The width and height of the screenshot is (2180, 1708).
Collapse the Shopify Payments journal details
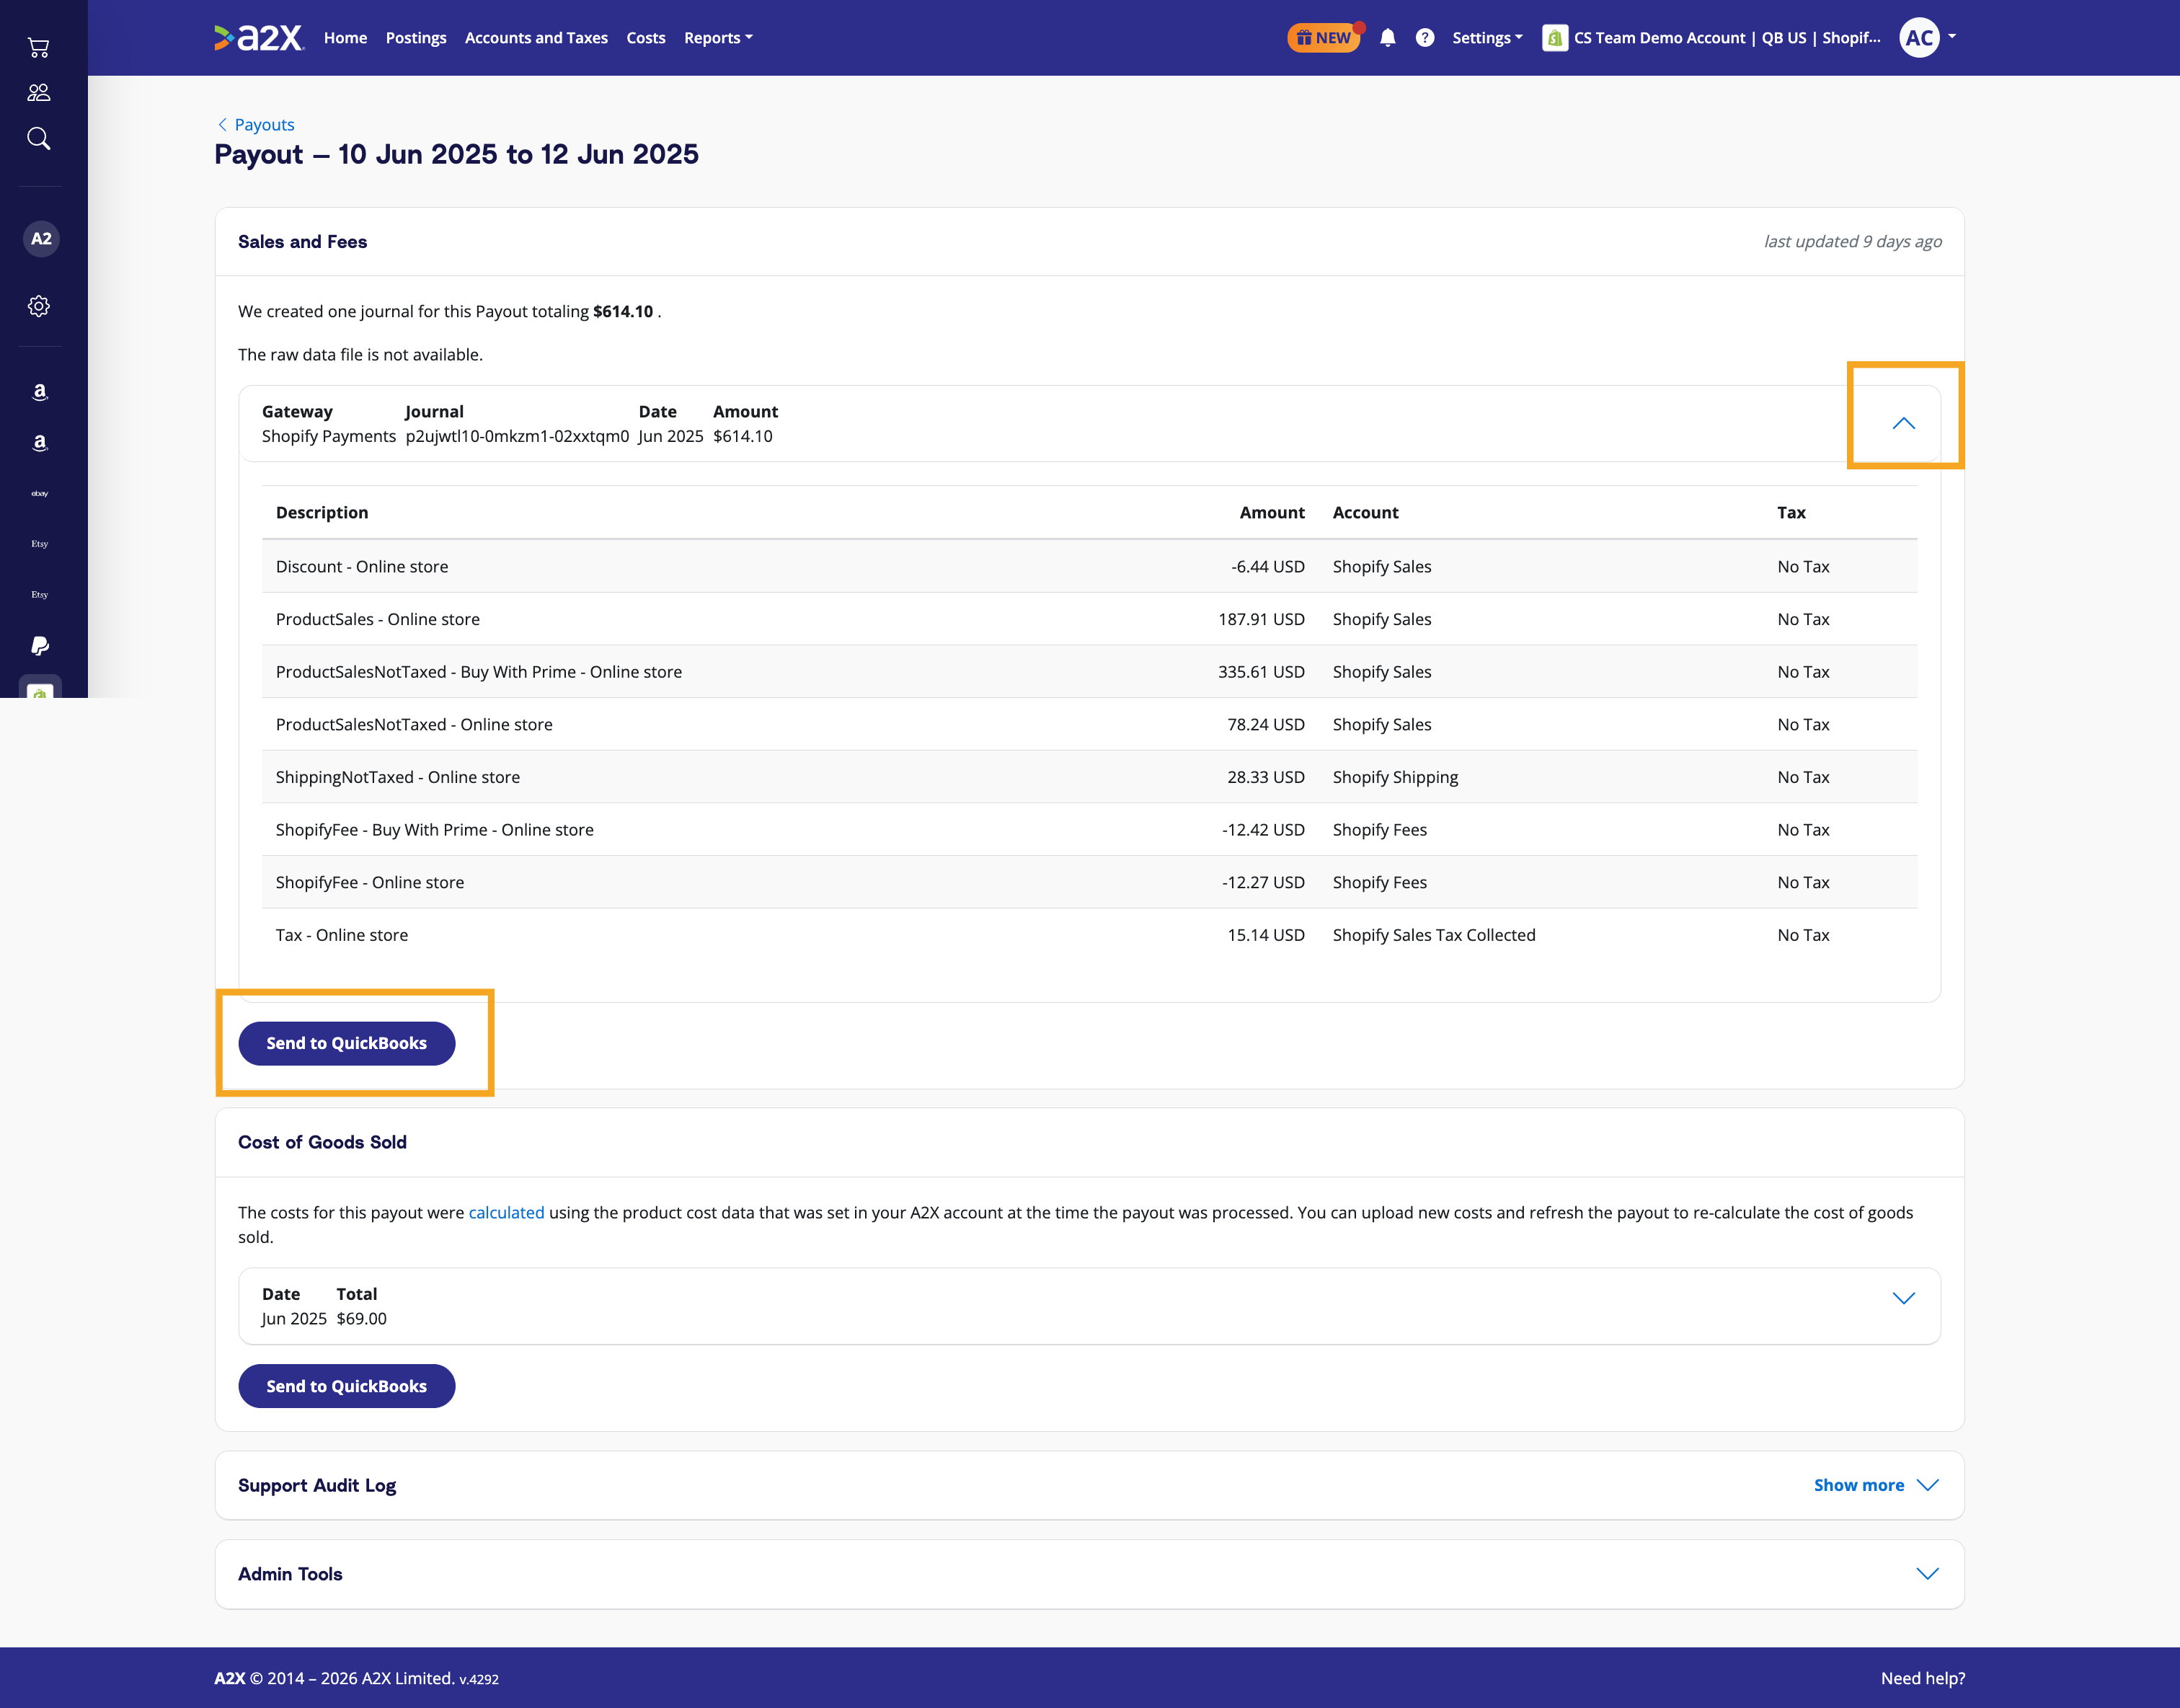click(x=1904, y=423)
